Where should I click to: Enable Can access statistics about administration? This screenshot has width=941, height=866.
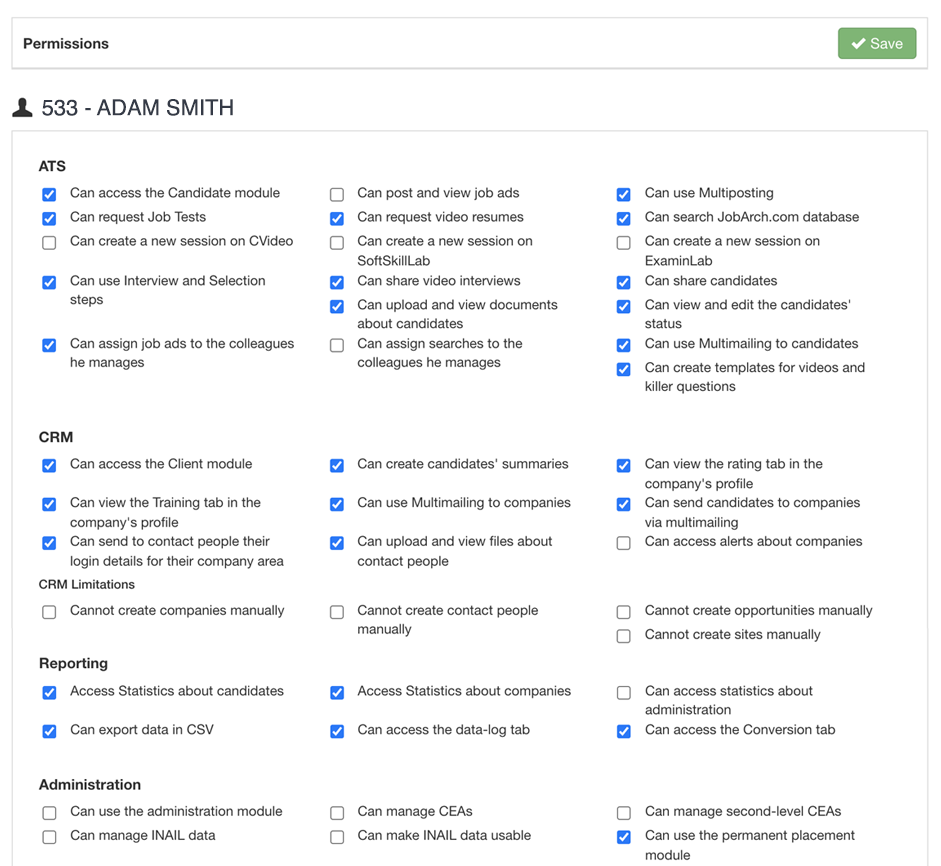(624, 693)
